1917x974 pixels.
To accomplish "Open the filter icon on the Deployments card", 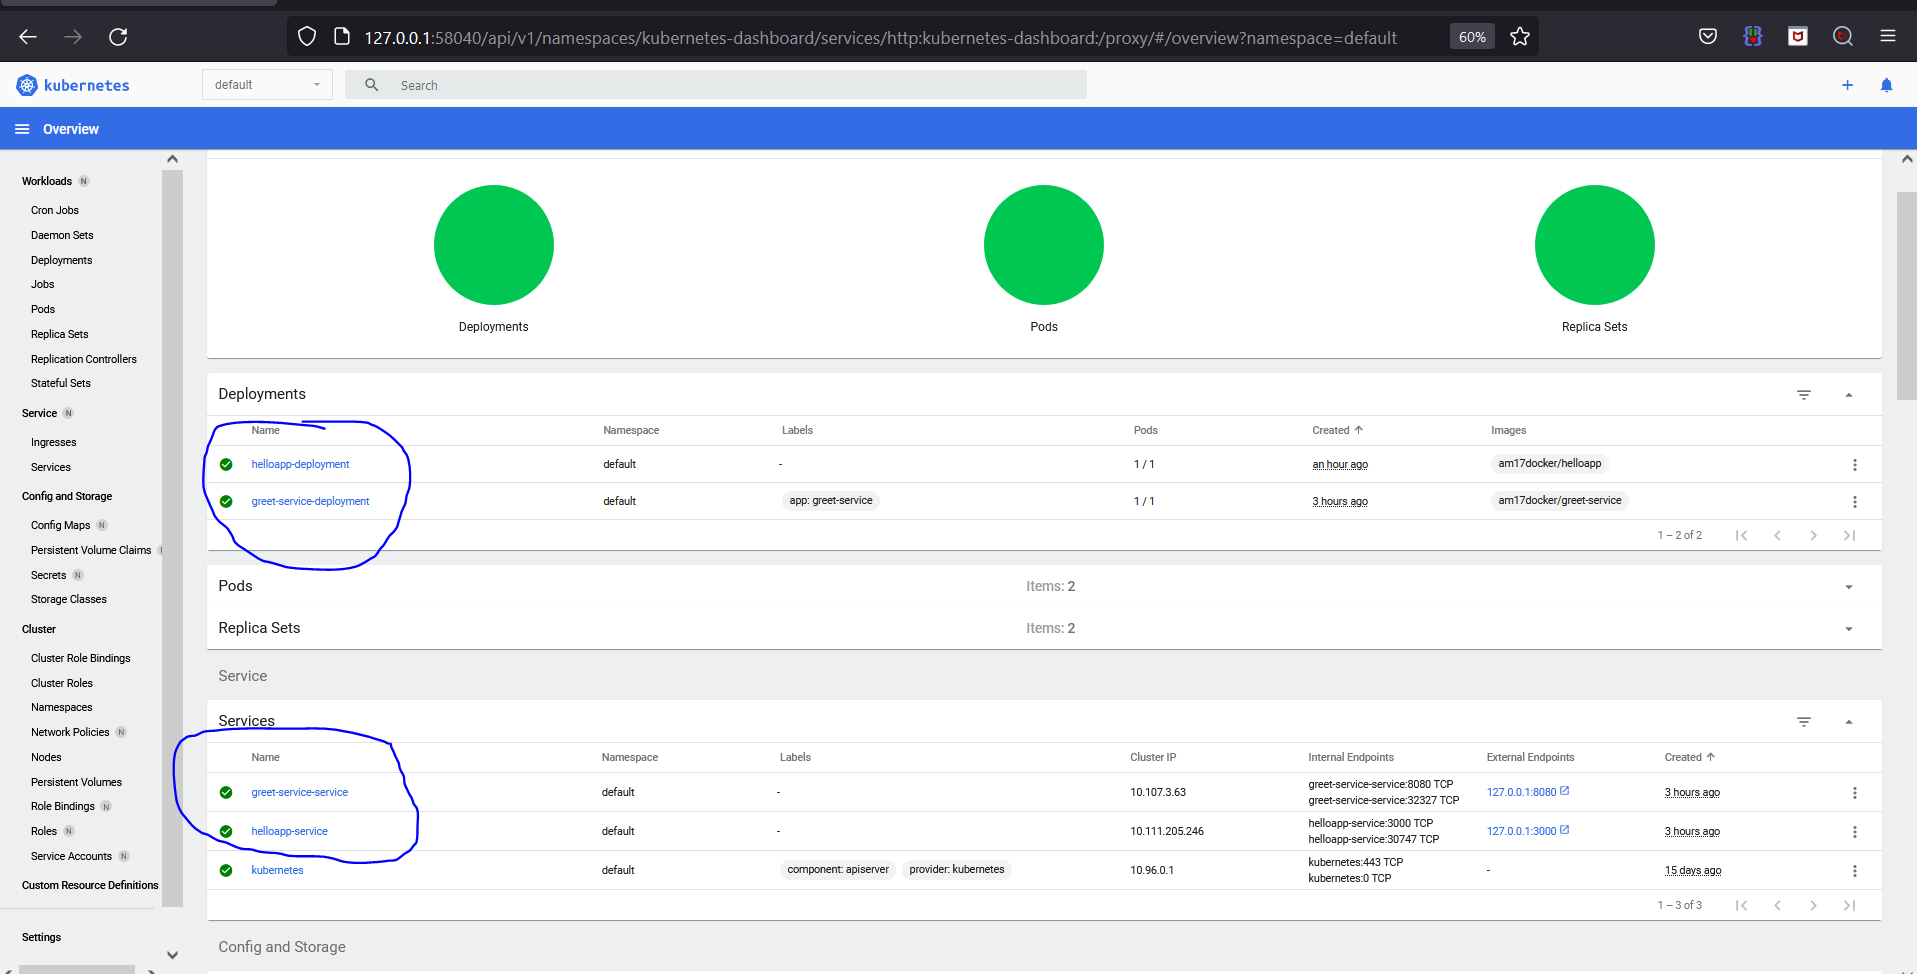I will 1804,394.
